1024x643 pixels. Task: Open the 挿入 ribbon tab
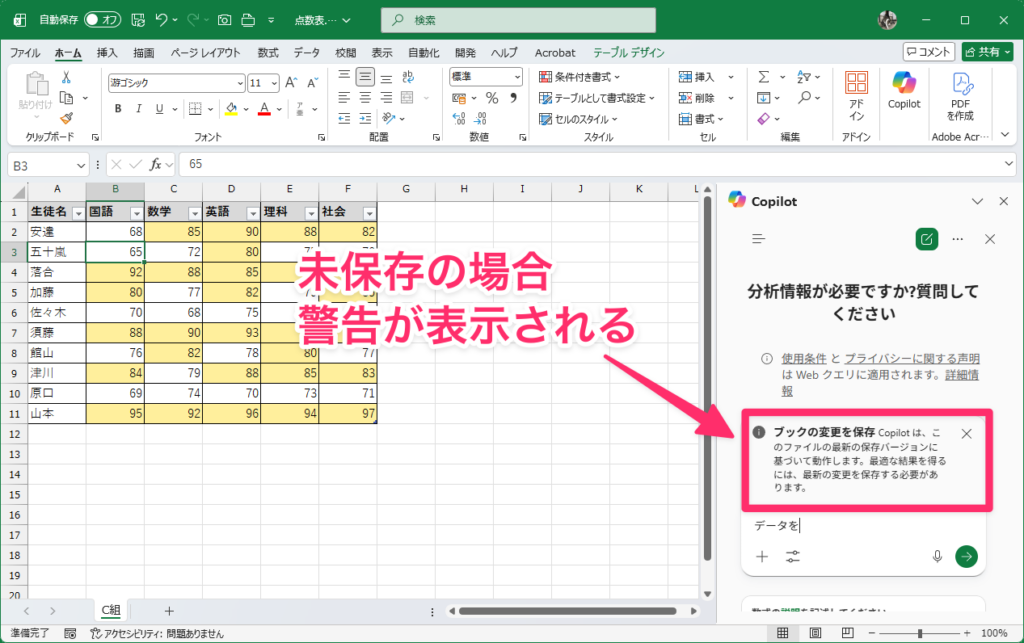click(x=107, y=52)
